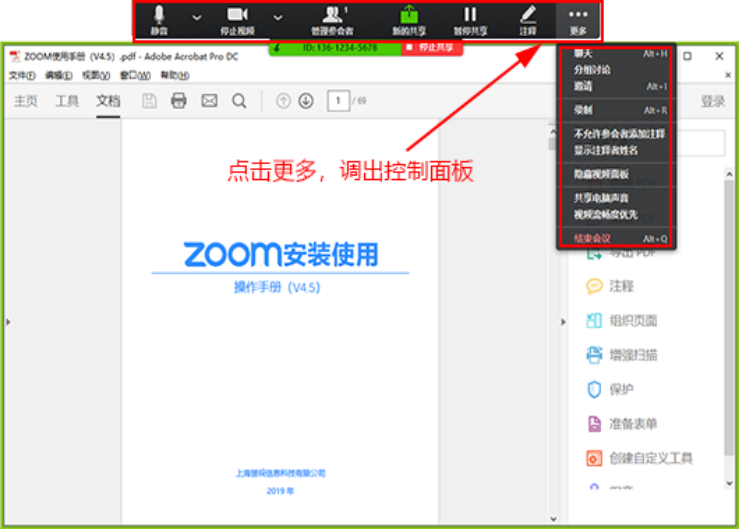
Task: Switch to the Tools (工具) tab
Action: tap(67, 101)
